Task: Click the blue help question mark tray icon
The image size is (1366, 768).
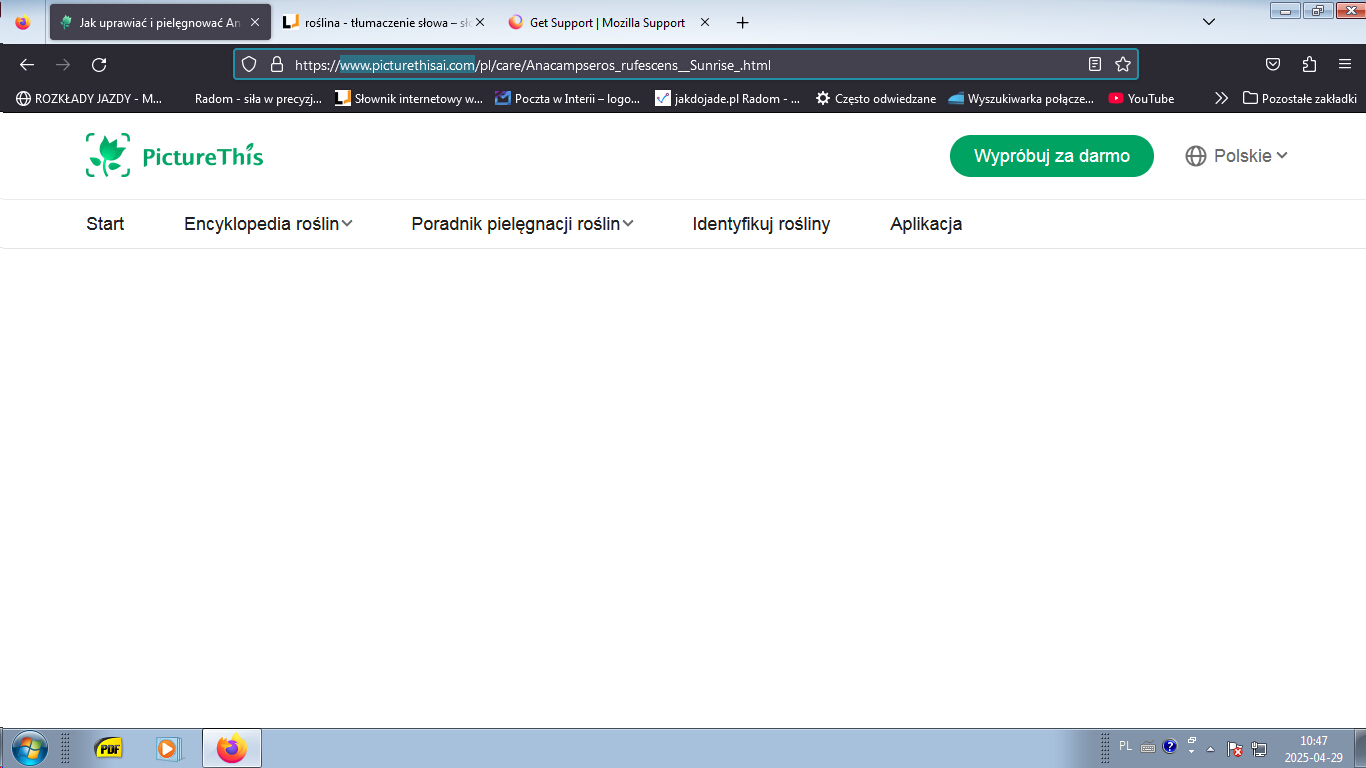Action: pyautogui.click(x=1170, y=746)
